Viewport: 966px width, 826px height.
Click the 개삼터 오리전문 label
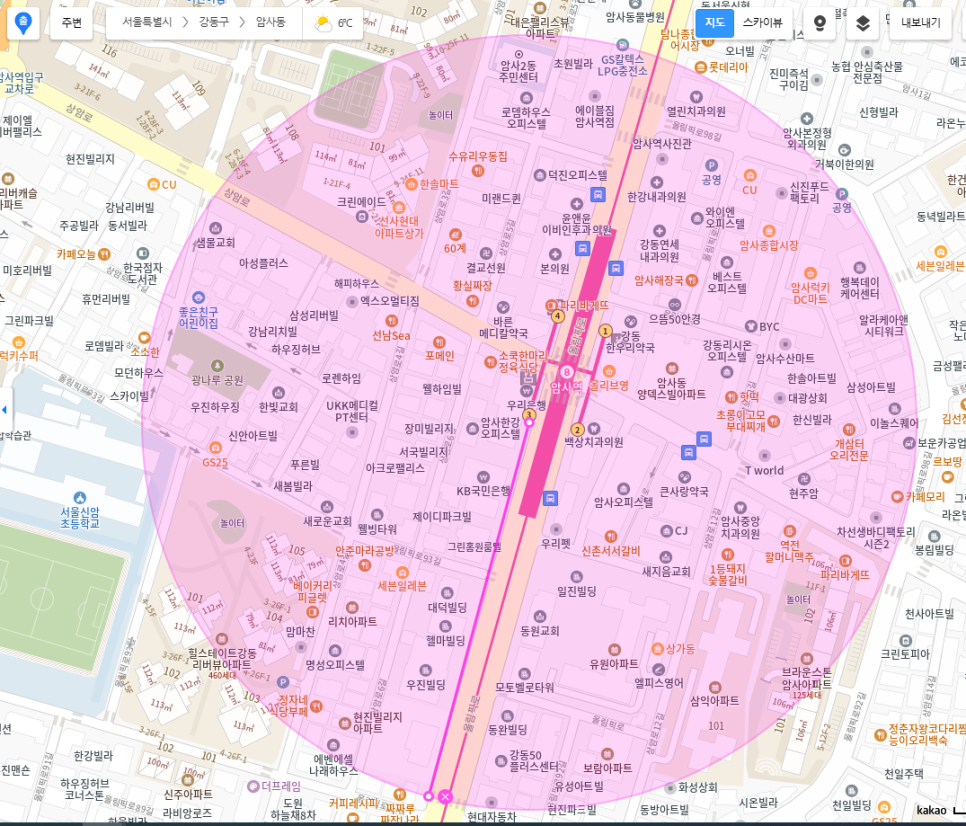pos(849,450)
